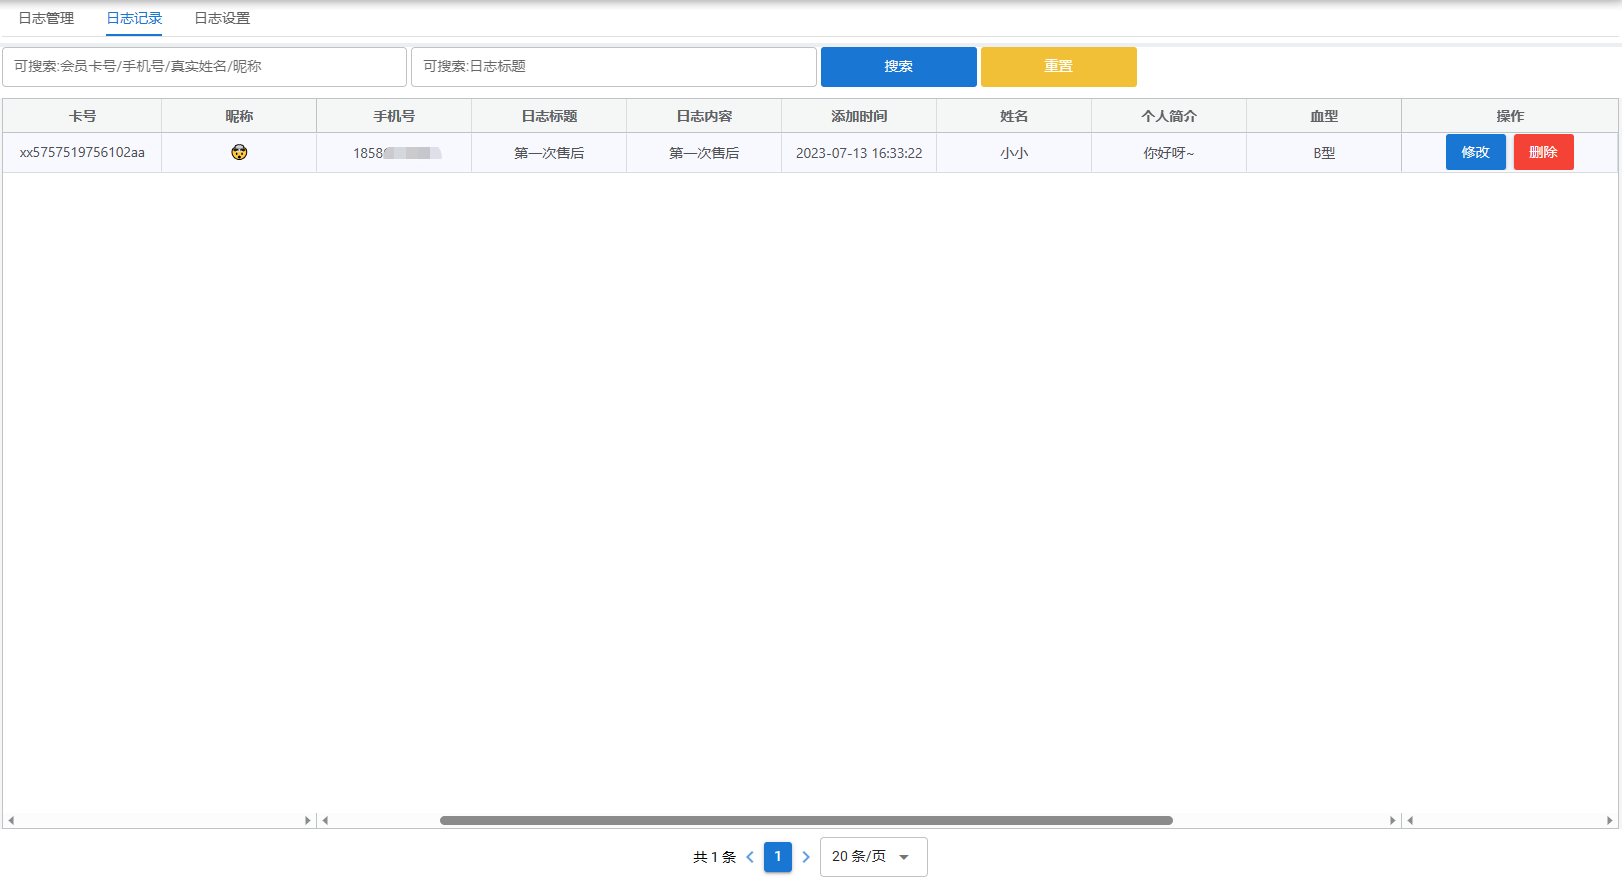This screenshot has width=1622, height=886.
Task: Click the 共 1 条 total count text
Action: [714, 857]
